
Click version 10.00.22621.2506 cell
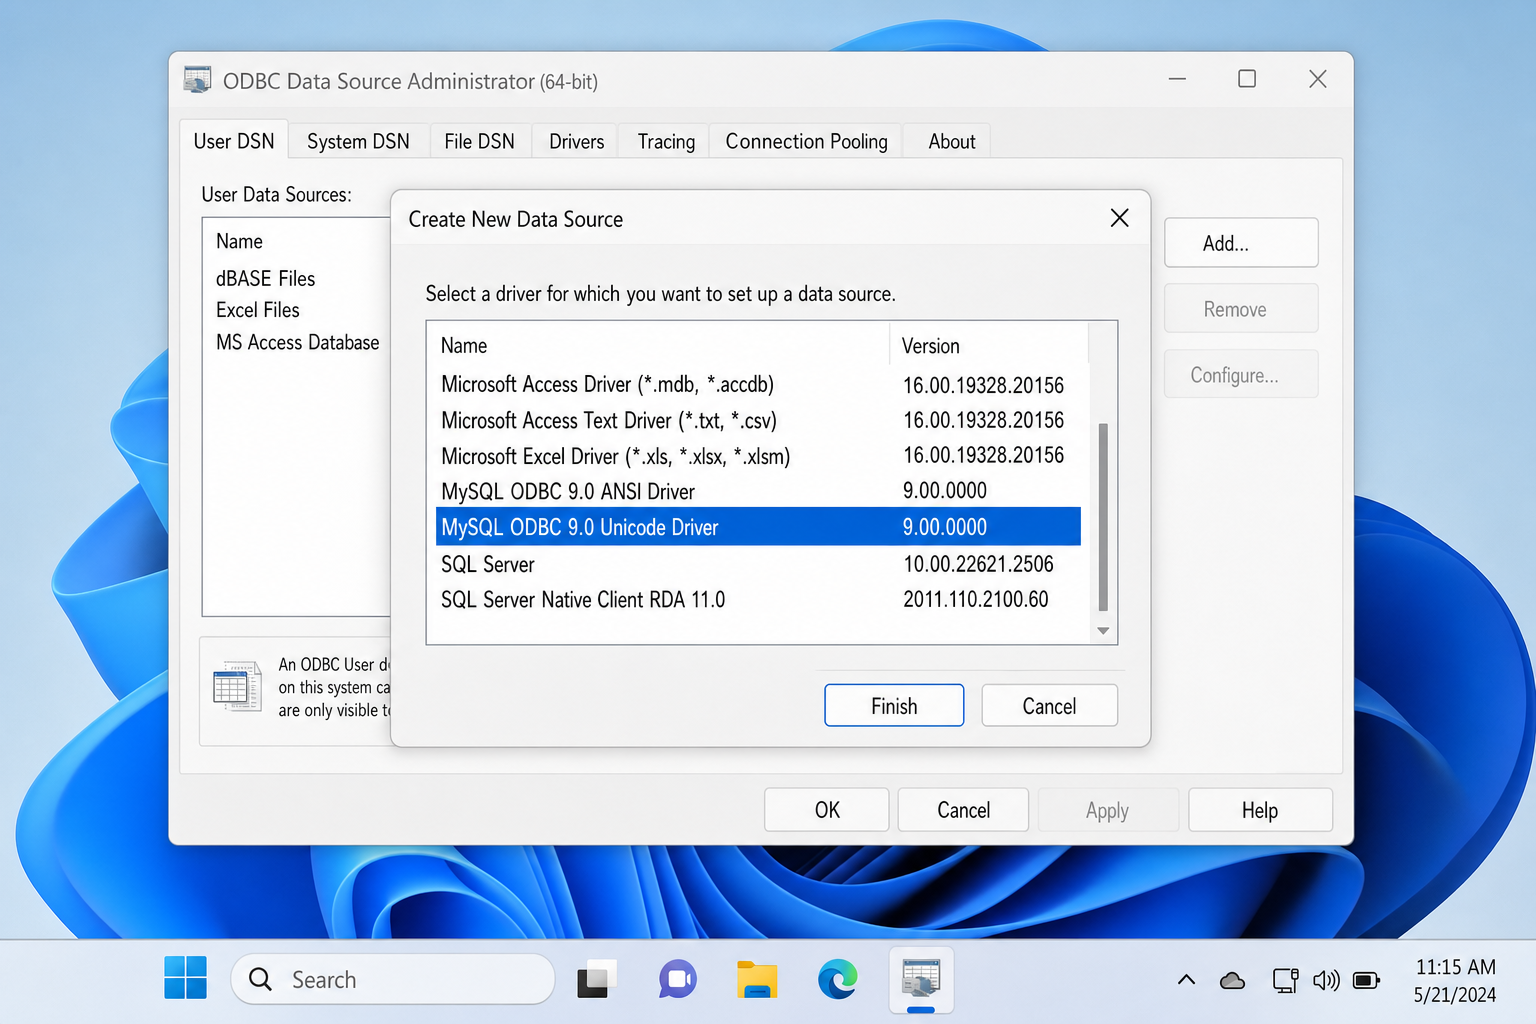(x=978, y=564)
